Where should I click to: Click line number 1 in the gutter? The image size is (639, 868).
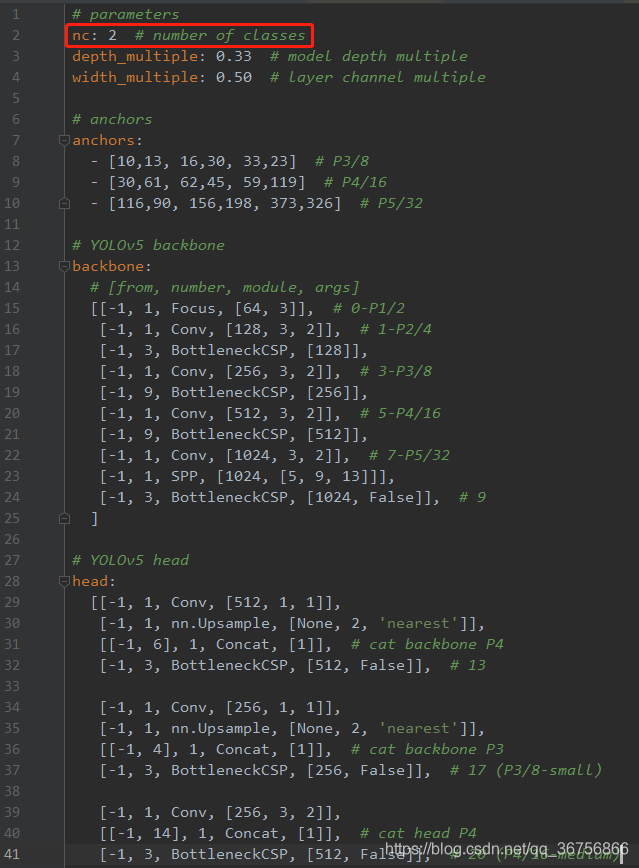tap(16, 15)
